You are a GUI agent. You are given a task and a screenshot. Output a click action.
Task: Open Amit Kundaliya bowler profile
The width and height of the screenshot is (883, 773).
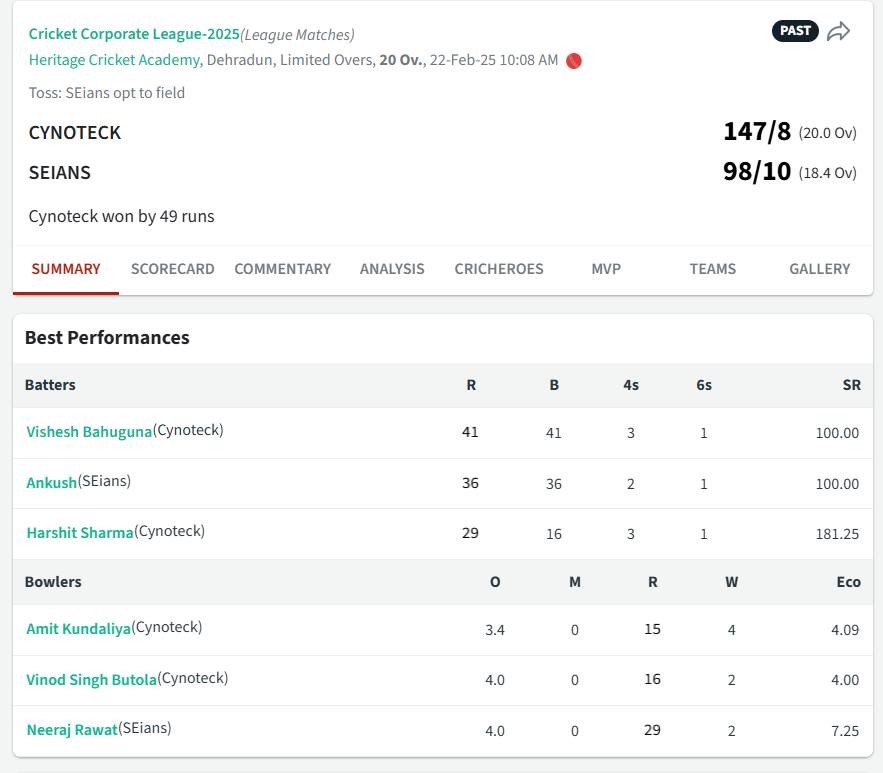click(x=78, y=629)
